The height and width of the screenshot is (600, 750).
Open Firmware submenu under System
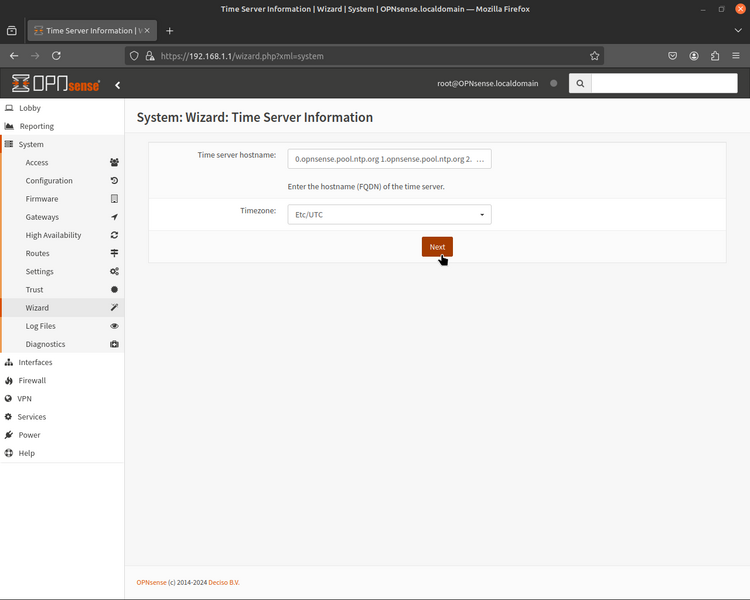[x=62, y=199]
